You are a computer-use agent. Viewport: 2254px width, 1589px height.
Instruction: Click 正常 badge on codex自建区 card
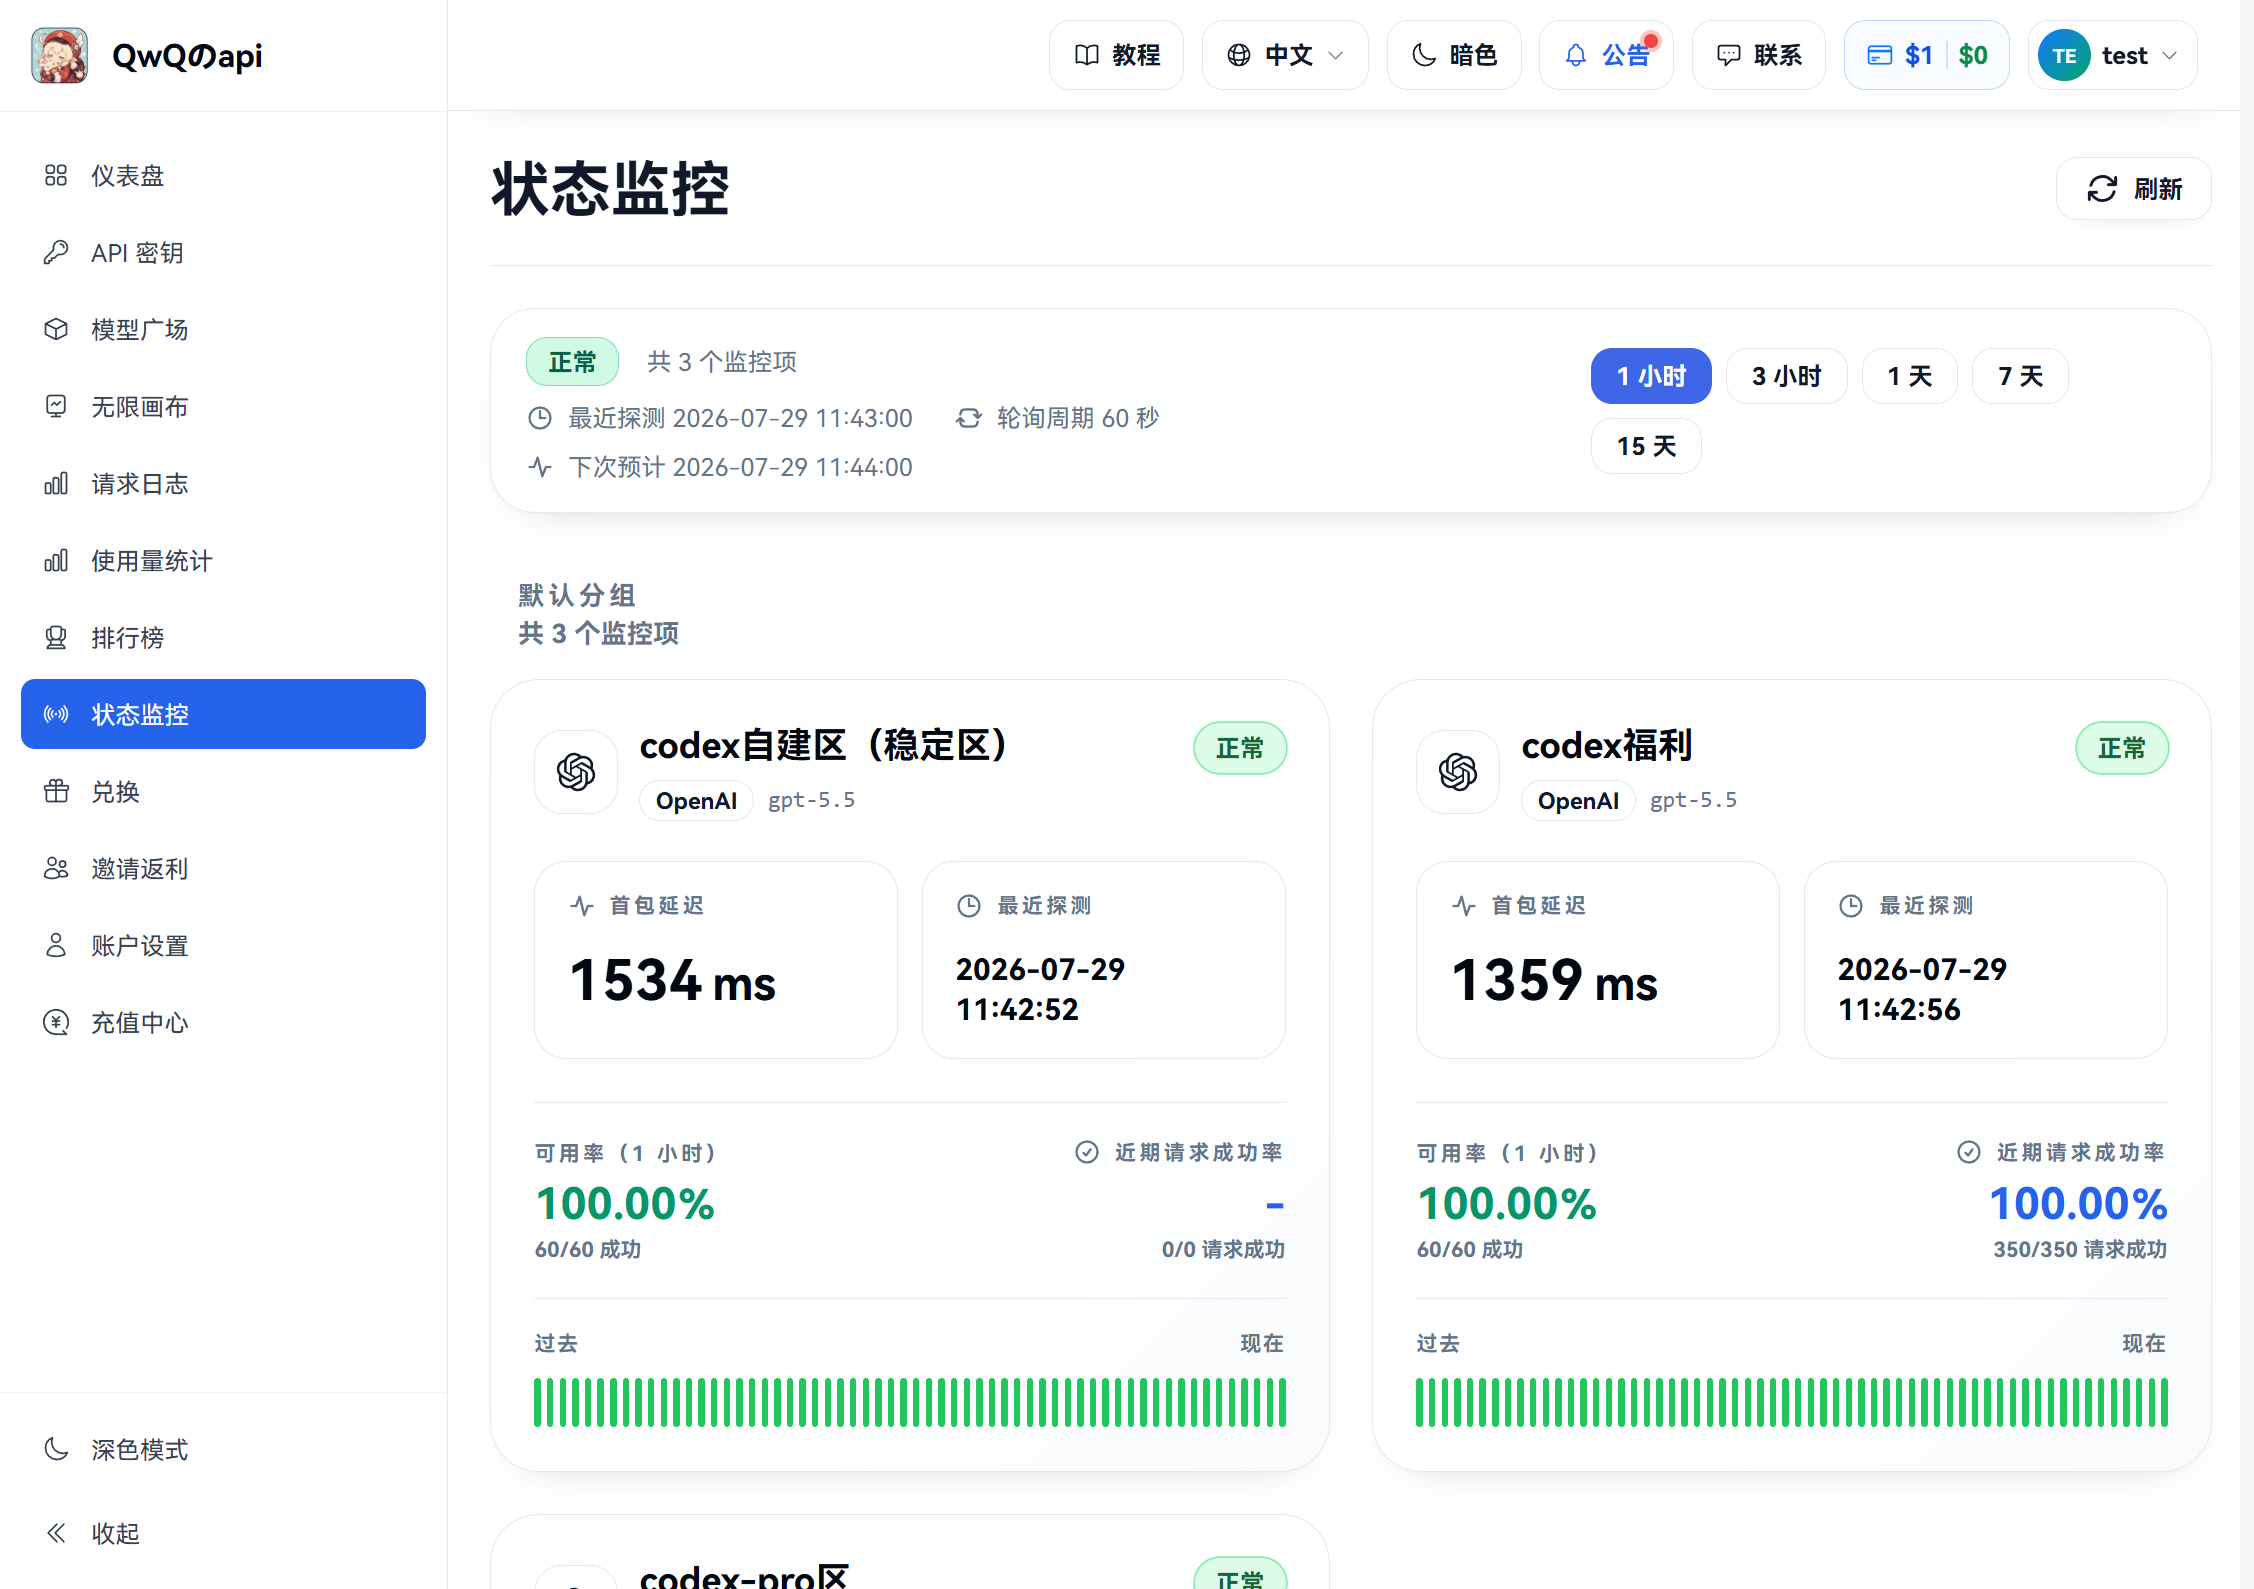(1240, 748)
